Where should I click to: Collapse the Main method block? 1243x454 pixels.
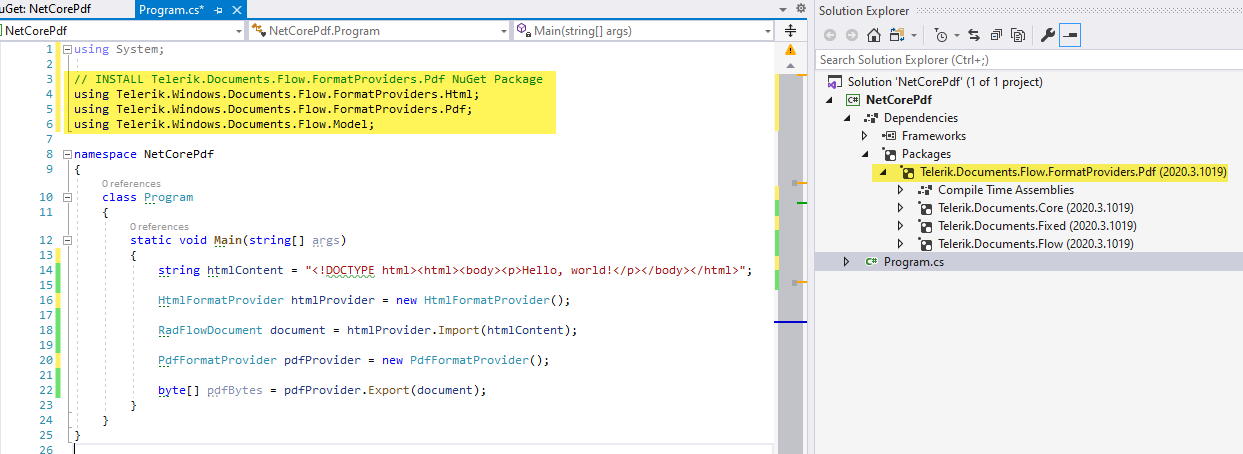(x=66, y=240)
